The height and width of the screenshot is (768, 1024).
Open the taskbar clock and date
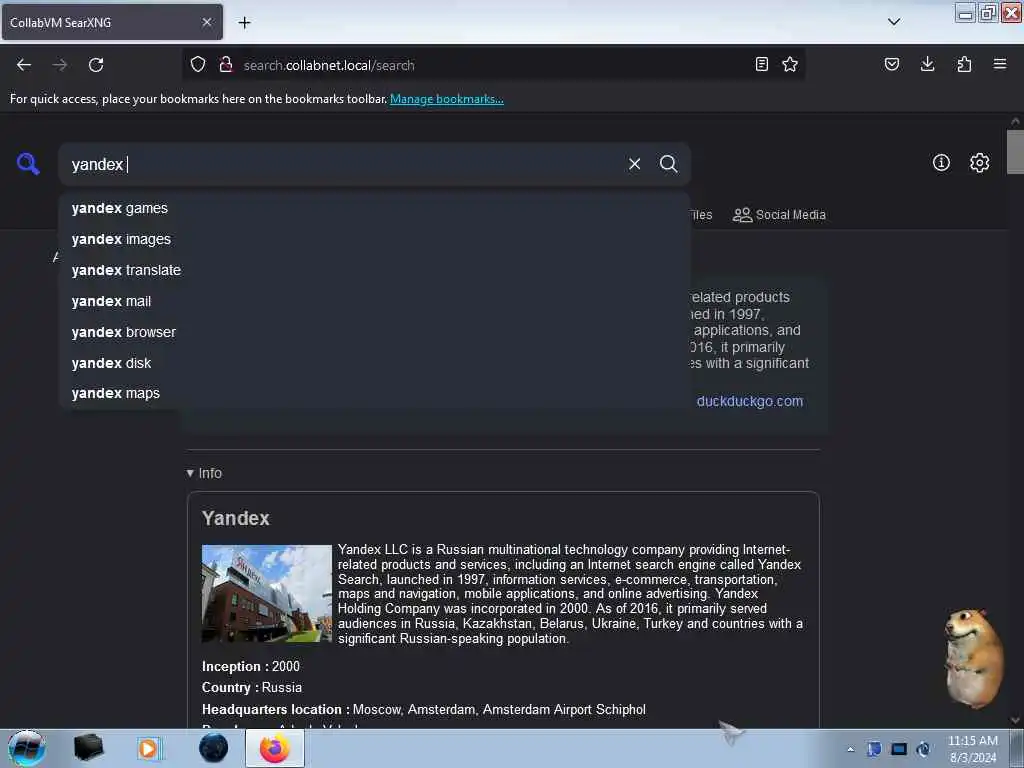tap(973, 749)
